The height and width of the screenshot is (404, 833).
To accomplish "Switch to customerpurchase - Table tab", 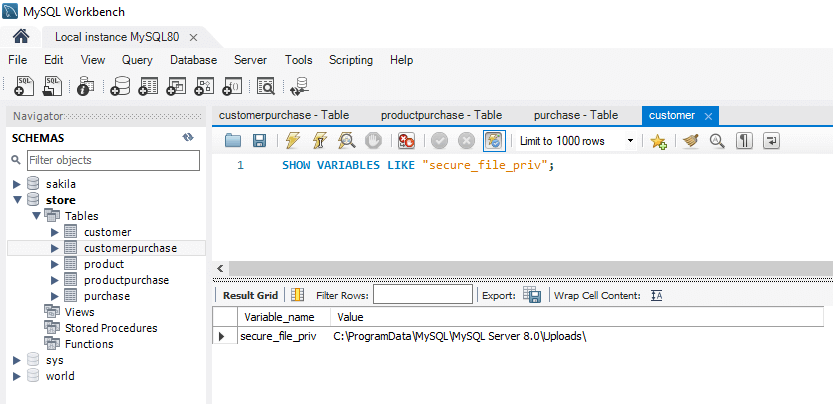I will (x=284, y=115).
